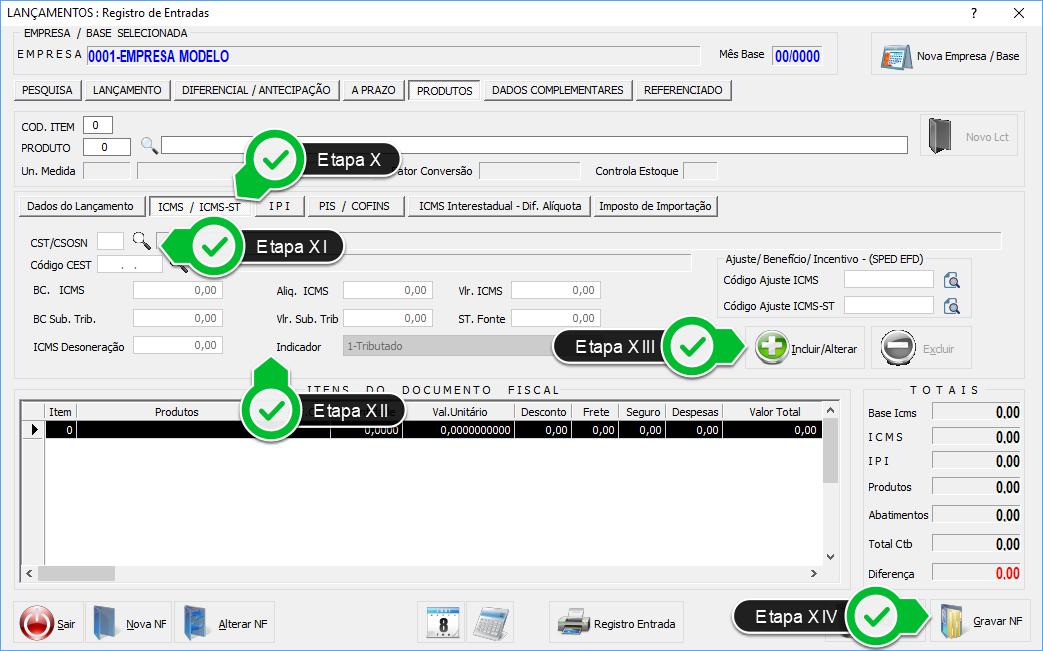Click Alterar NF button

click(228, 623)
